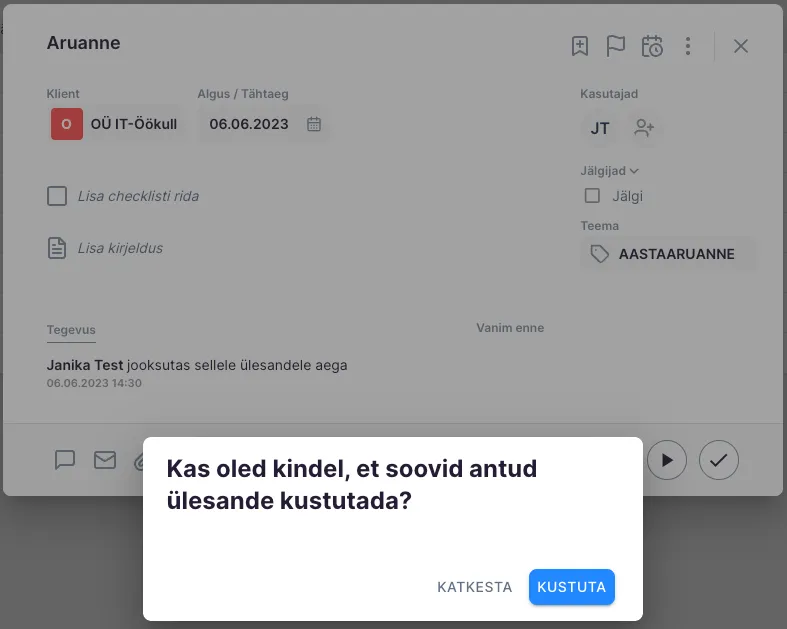The height and width of the screenshot is (629, 787).
Task: Click the KATKESTA cancel button
Action: pyautogui.click(x=475, y=587)
